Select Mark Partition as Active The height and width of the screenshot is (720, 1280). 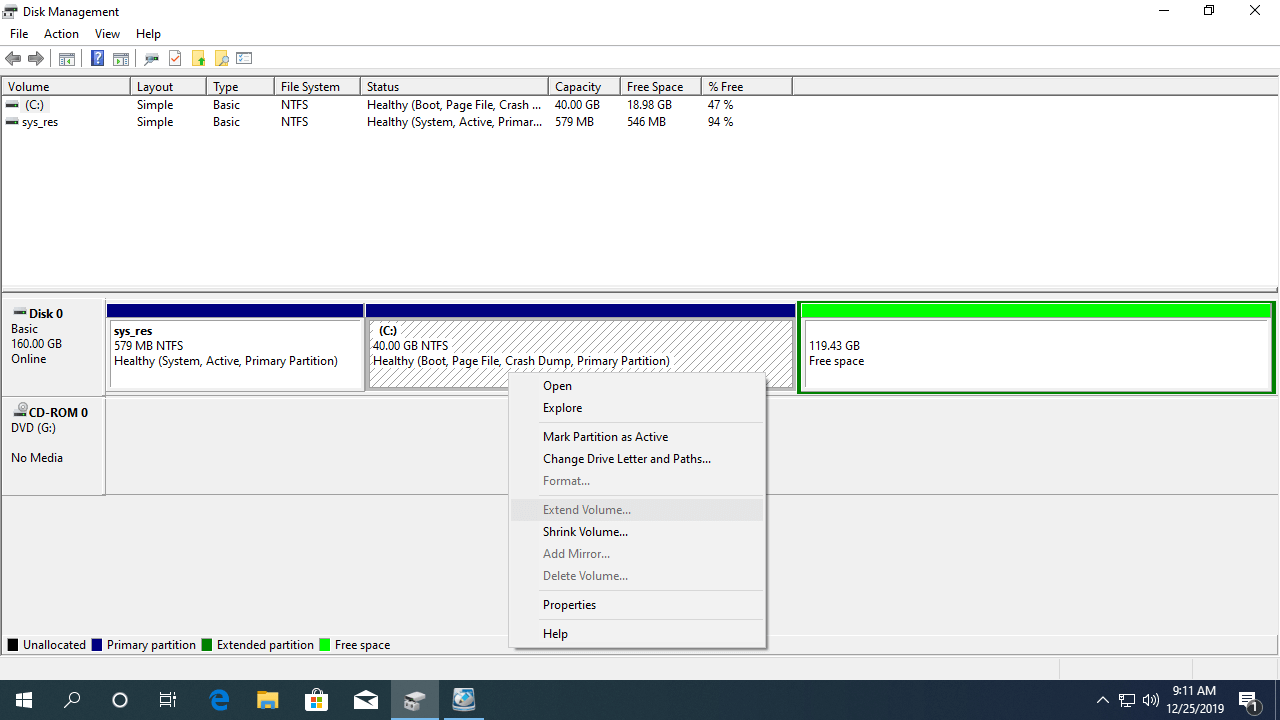tap(605, 437)
